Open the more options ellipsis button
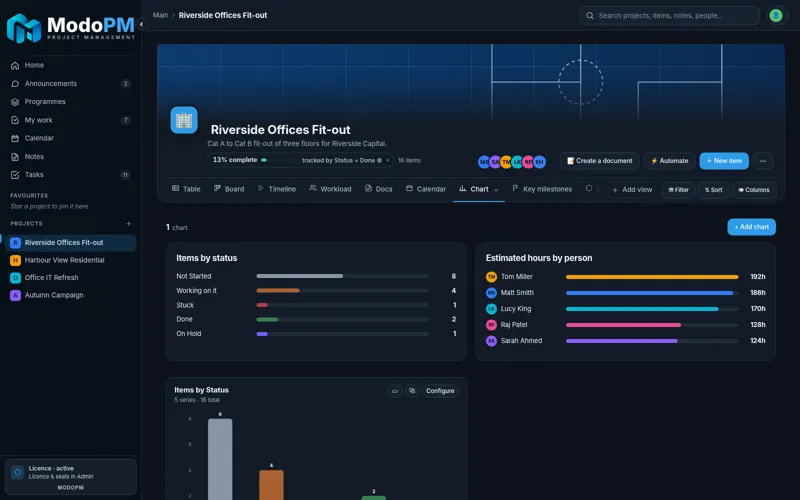 point(763,161)
